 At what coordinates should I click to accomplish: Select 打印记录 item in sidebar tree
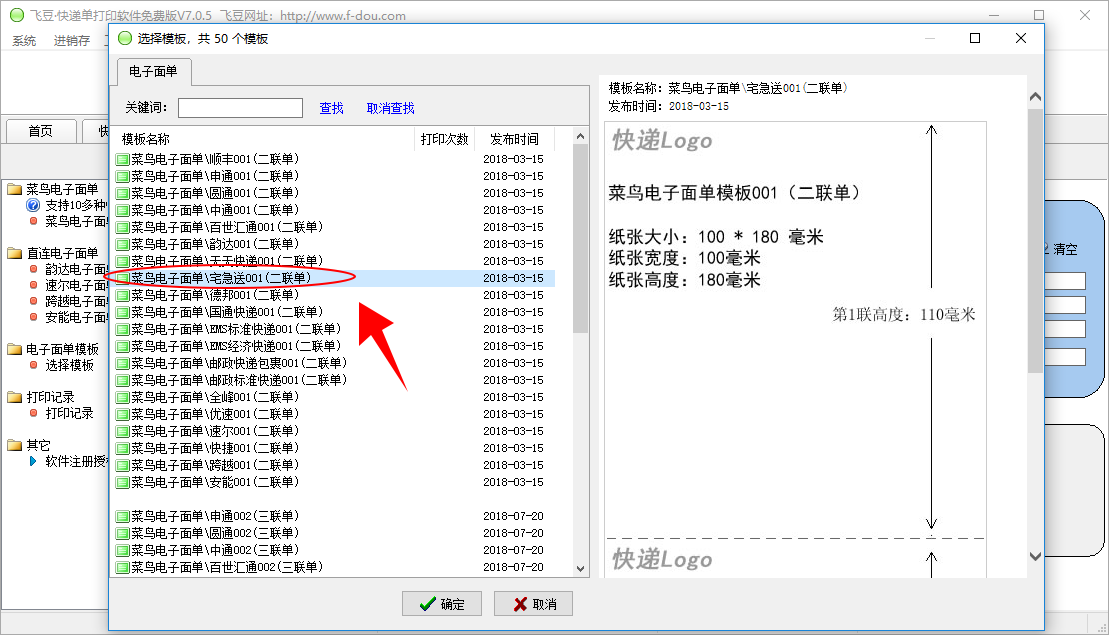pyautogui.click(x=69, y=413)
